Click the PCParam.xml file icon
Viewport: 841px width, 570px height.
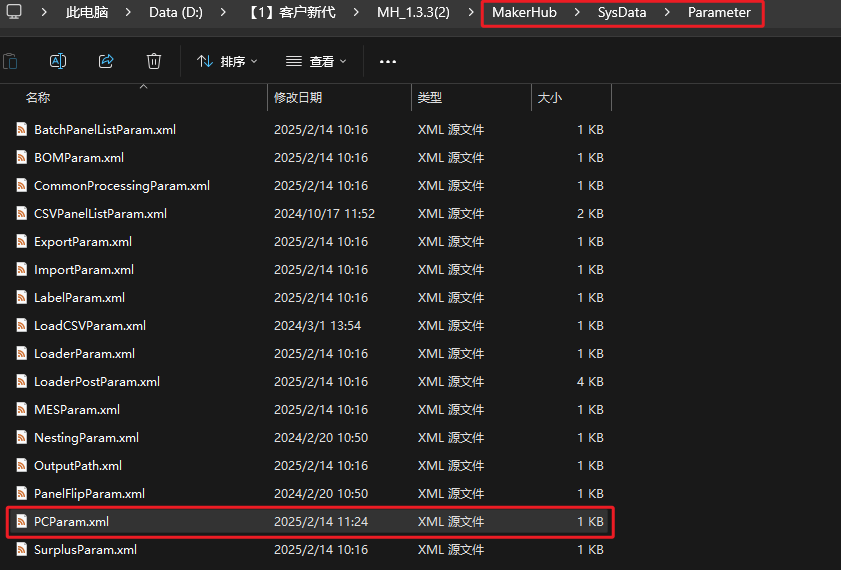21,522
